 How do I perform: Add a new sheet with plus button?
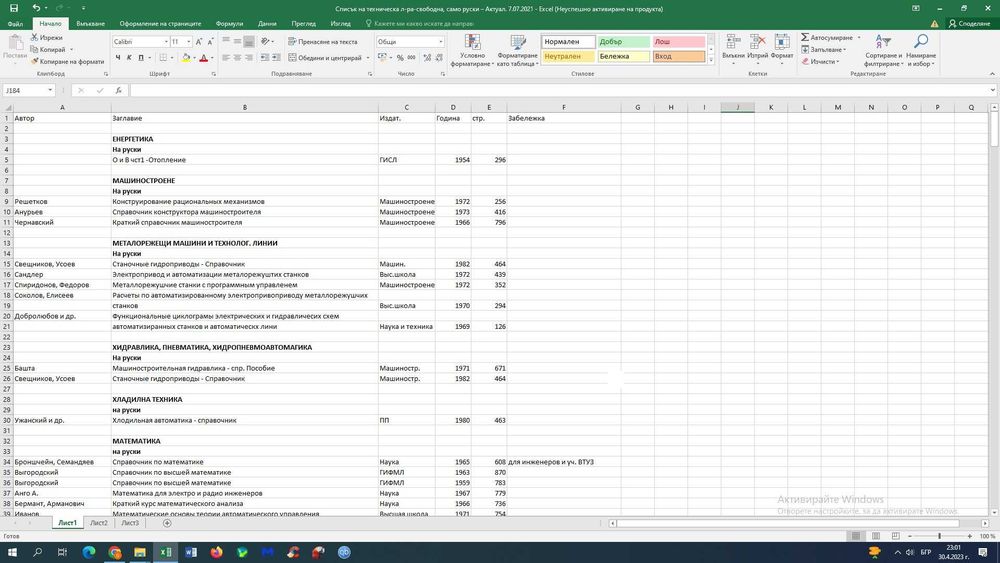pos(167,523)
